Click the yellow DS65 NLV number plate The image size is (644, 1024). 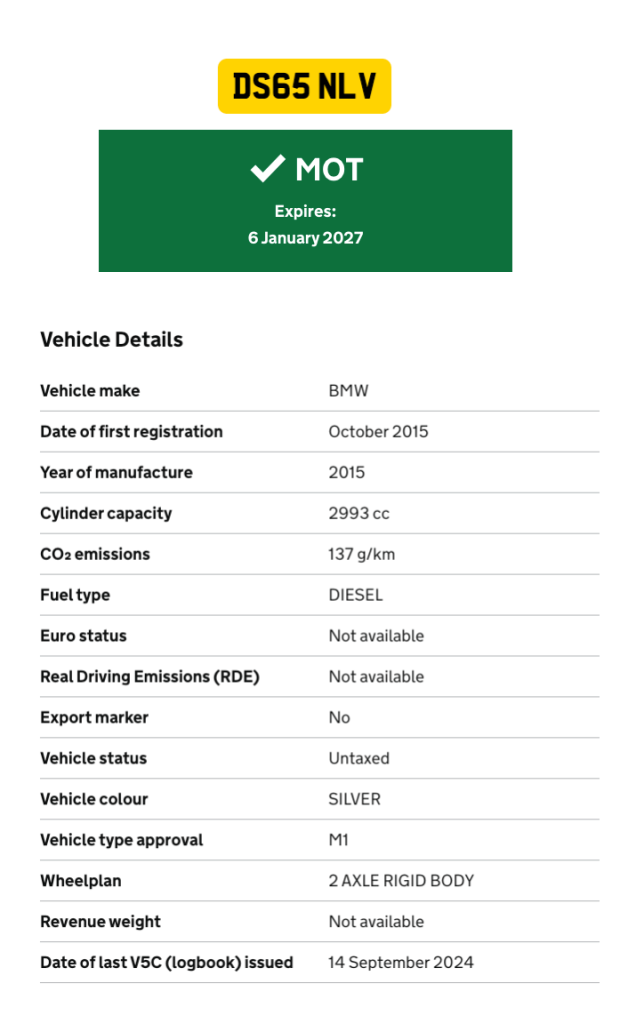[304, 87]
